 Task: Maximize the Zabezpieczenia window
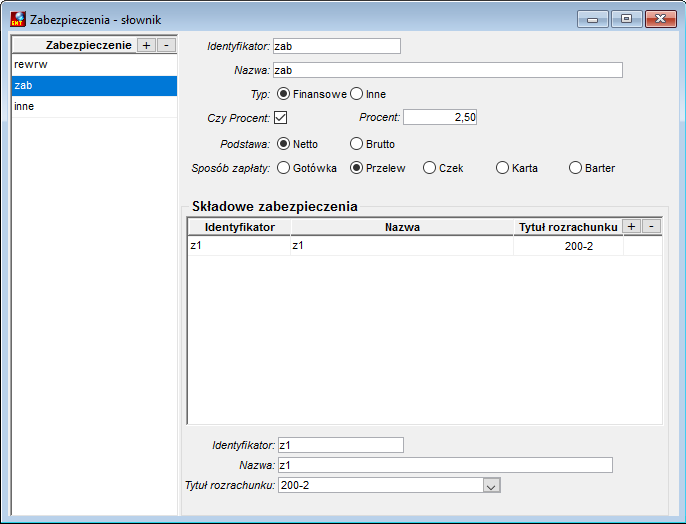[x=626, y=19]
